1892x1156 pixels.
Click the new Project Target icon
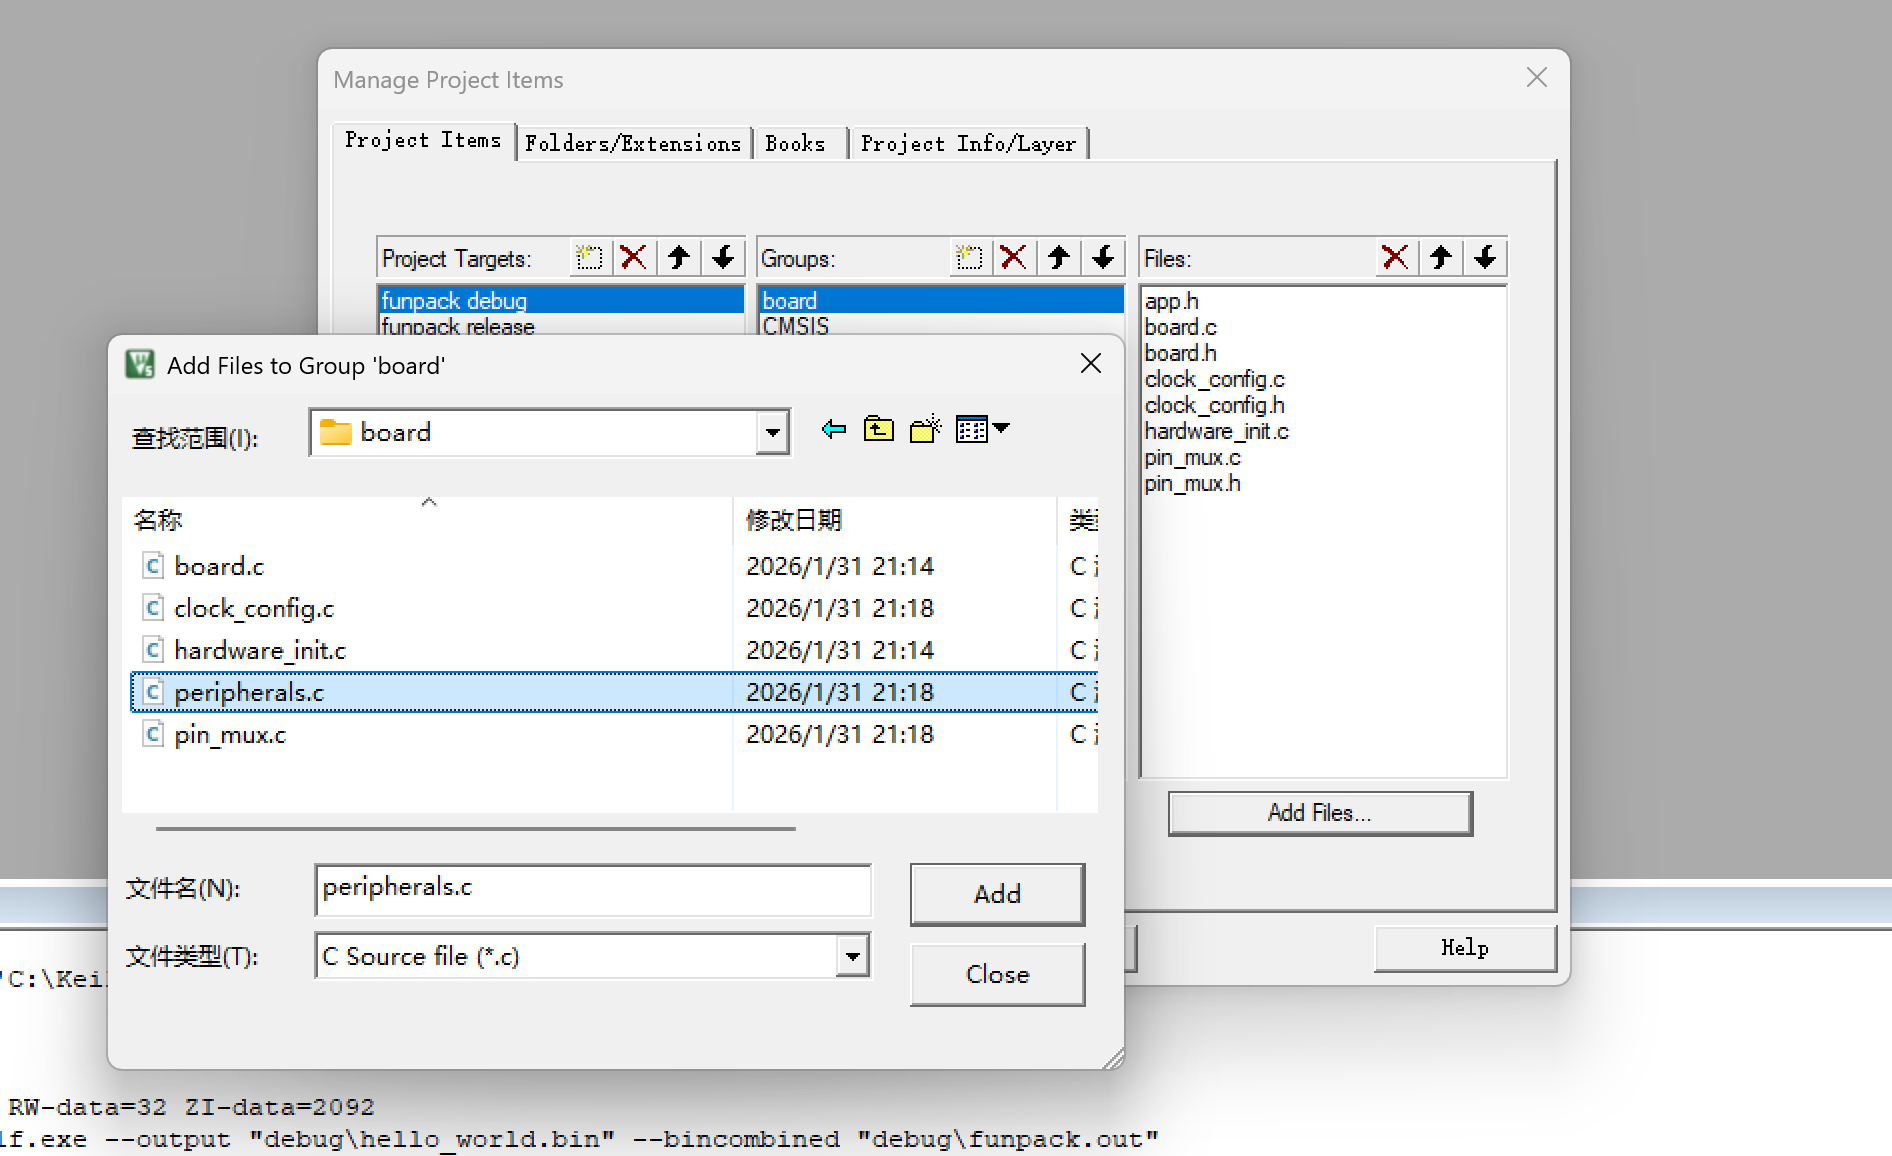589,258
